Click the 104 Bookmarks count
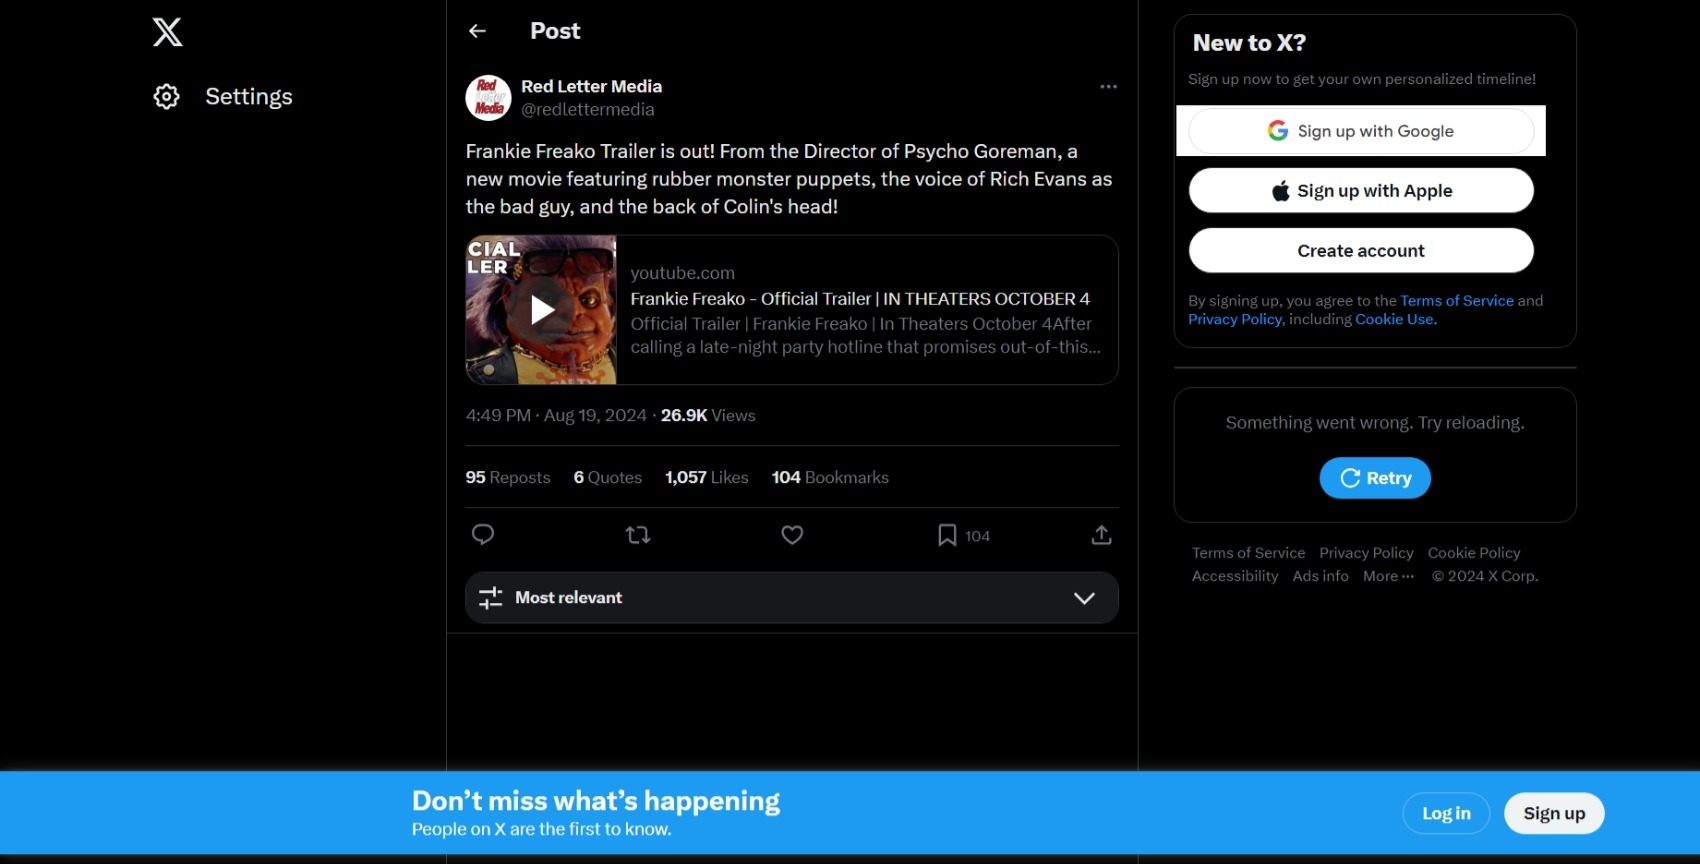This screenshot has height=864, width=1700. [x=830, y=478]
